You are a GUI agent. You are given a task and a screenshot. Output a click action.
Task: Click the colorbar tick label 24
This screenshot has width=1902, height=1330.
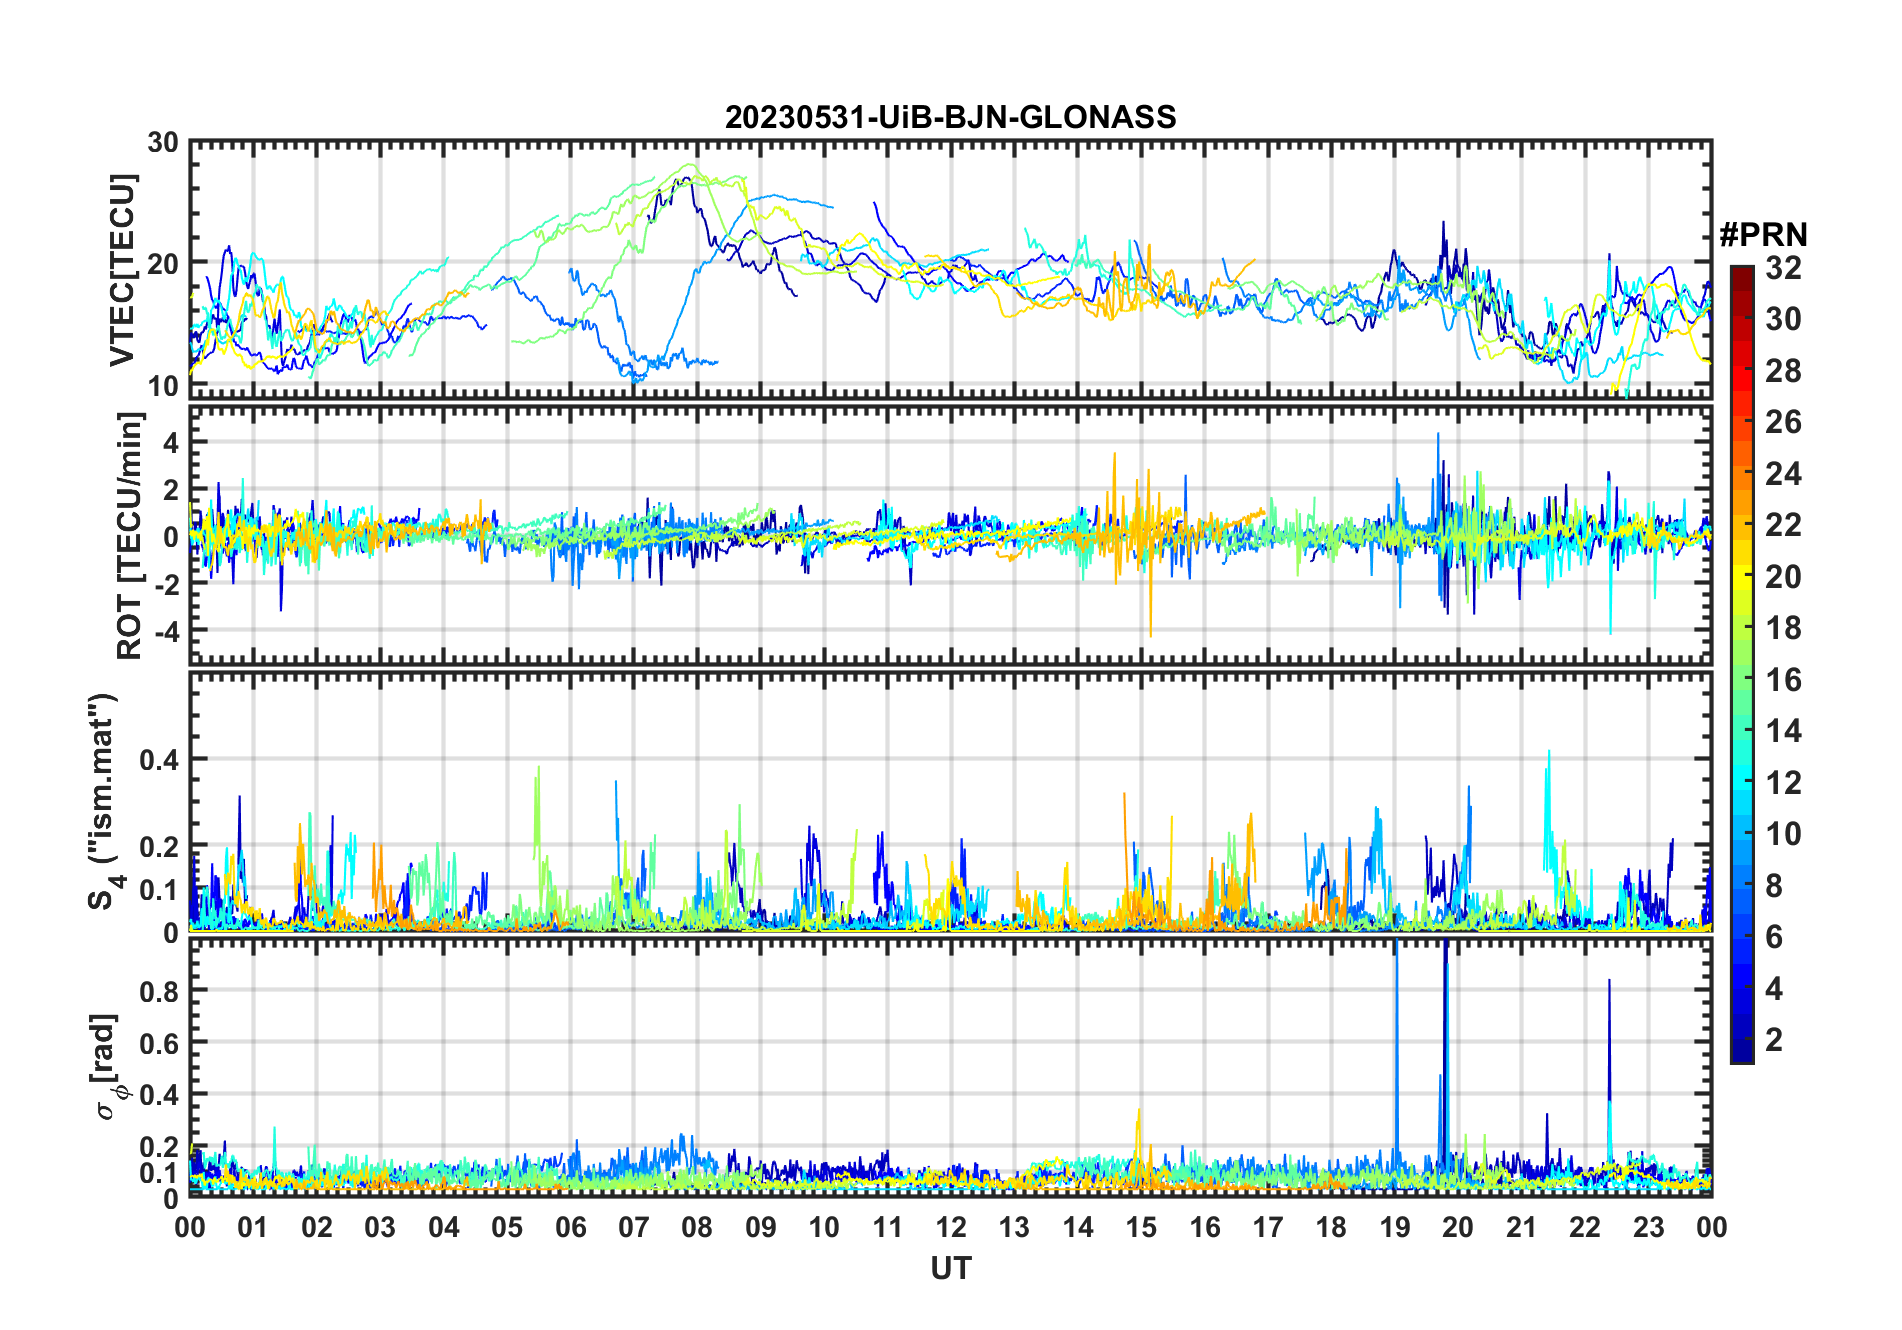(1783, 474)
